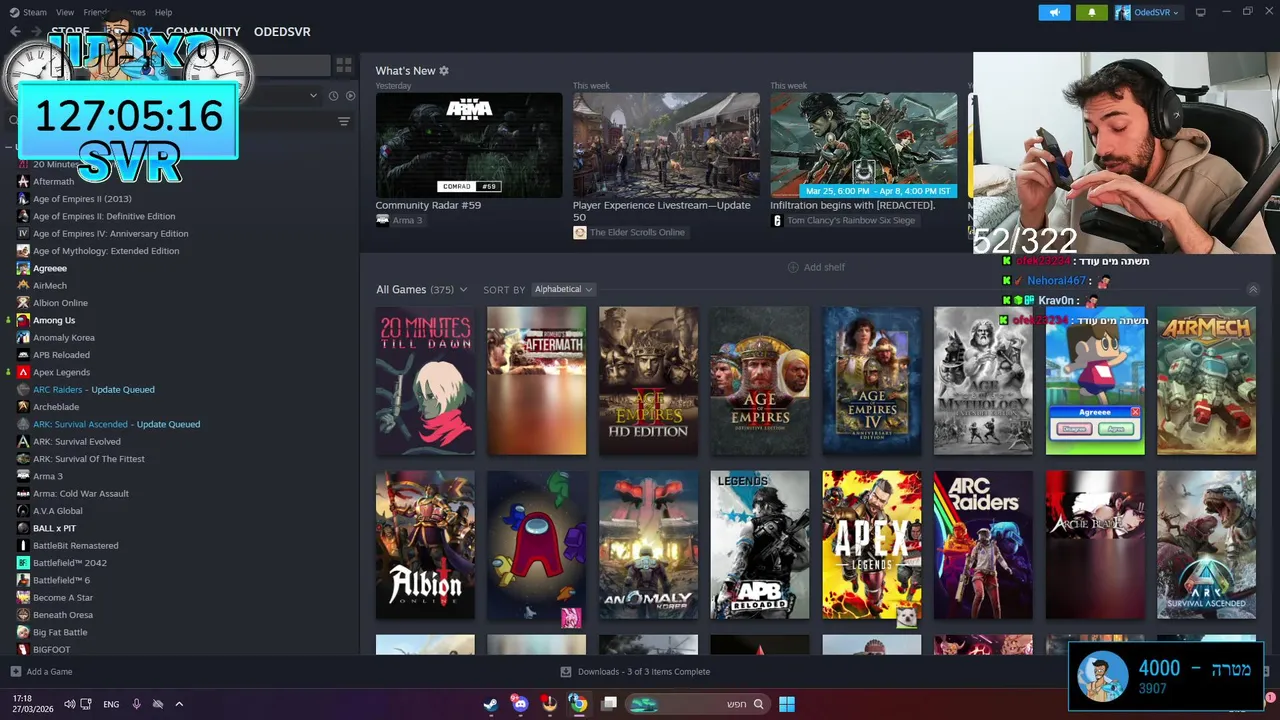1280x720 pixels.
Task: Go to the ODEDSVR profile tab
Action: tap(282, 32)
